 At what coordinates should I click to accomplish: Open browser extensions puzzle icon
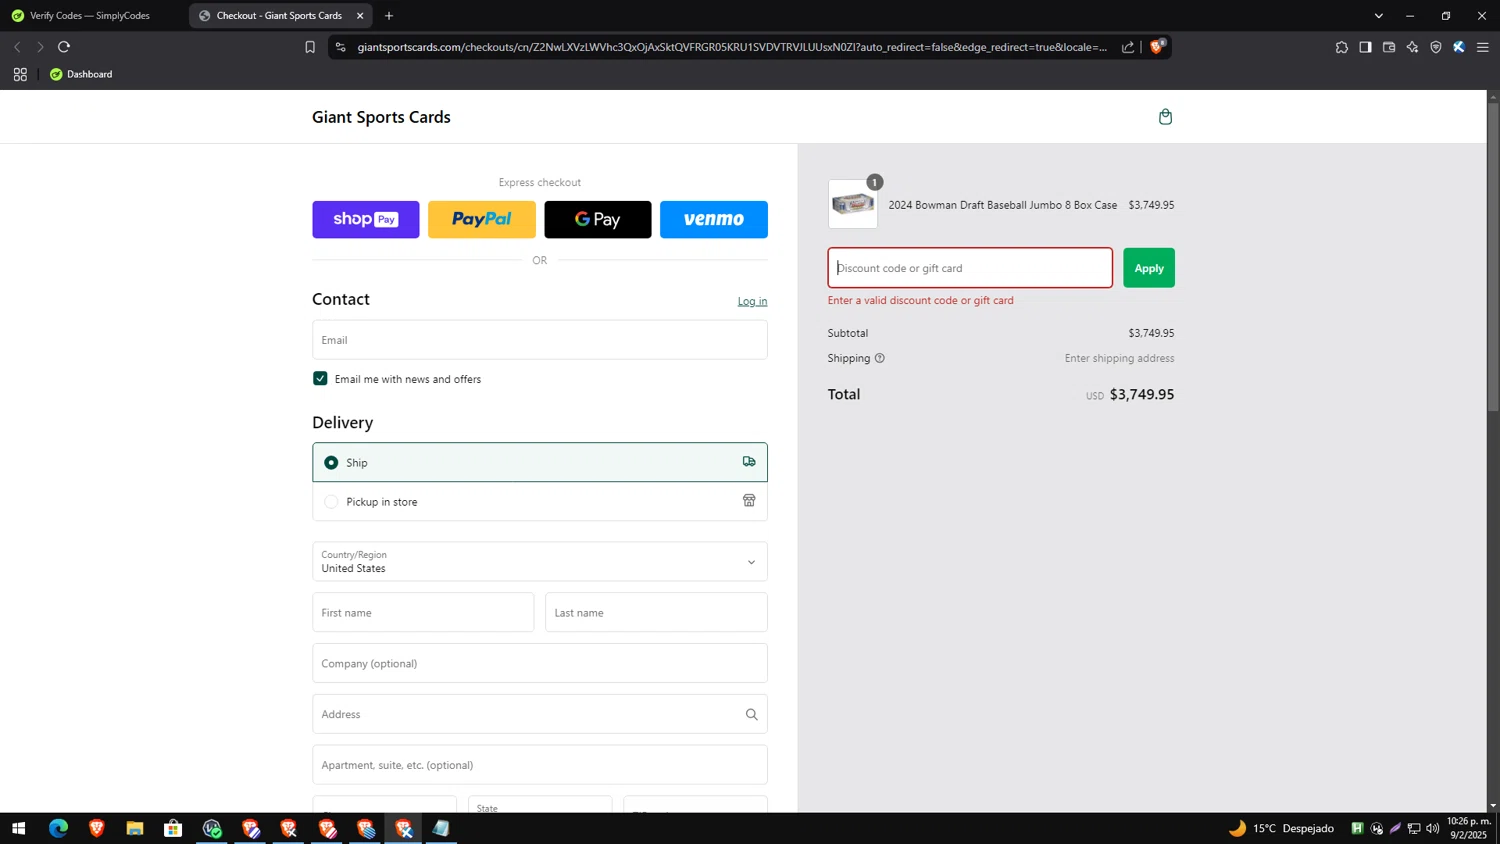[1342, 47]
